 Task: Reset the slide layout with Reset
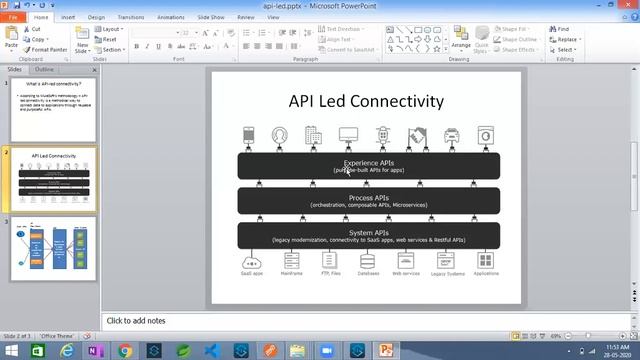click(x=106, y=40)
